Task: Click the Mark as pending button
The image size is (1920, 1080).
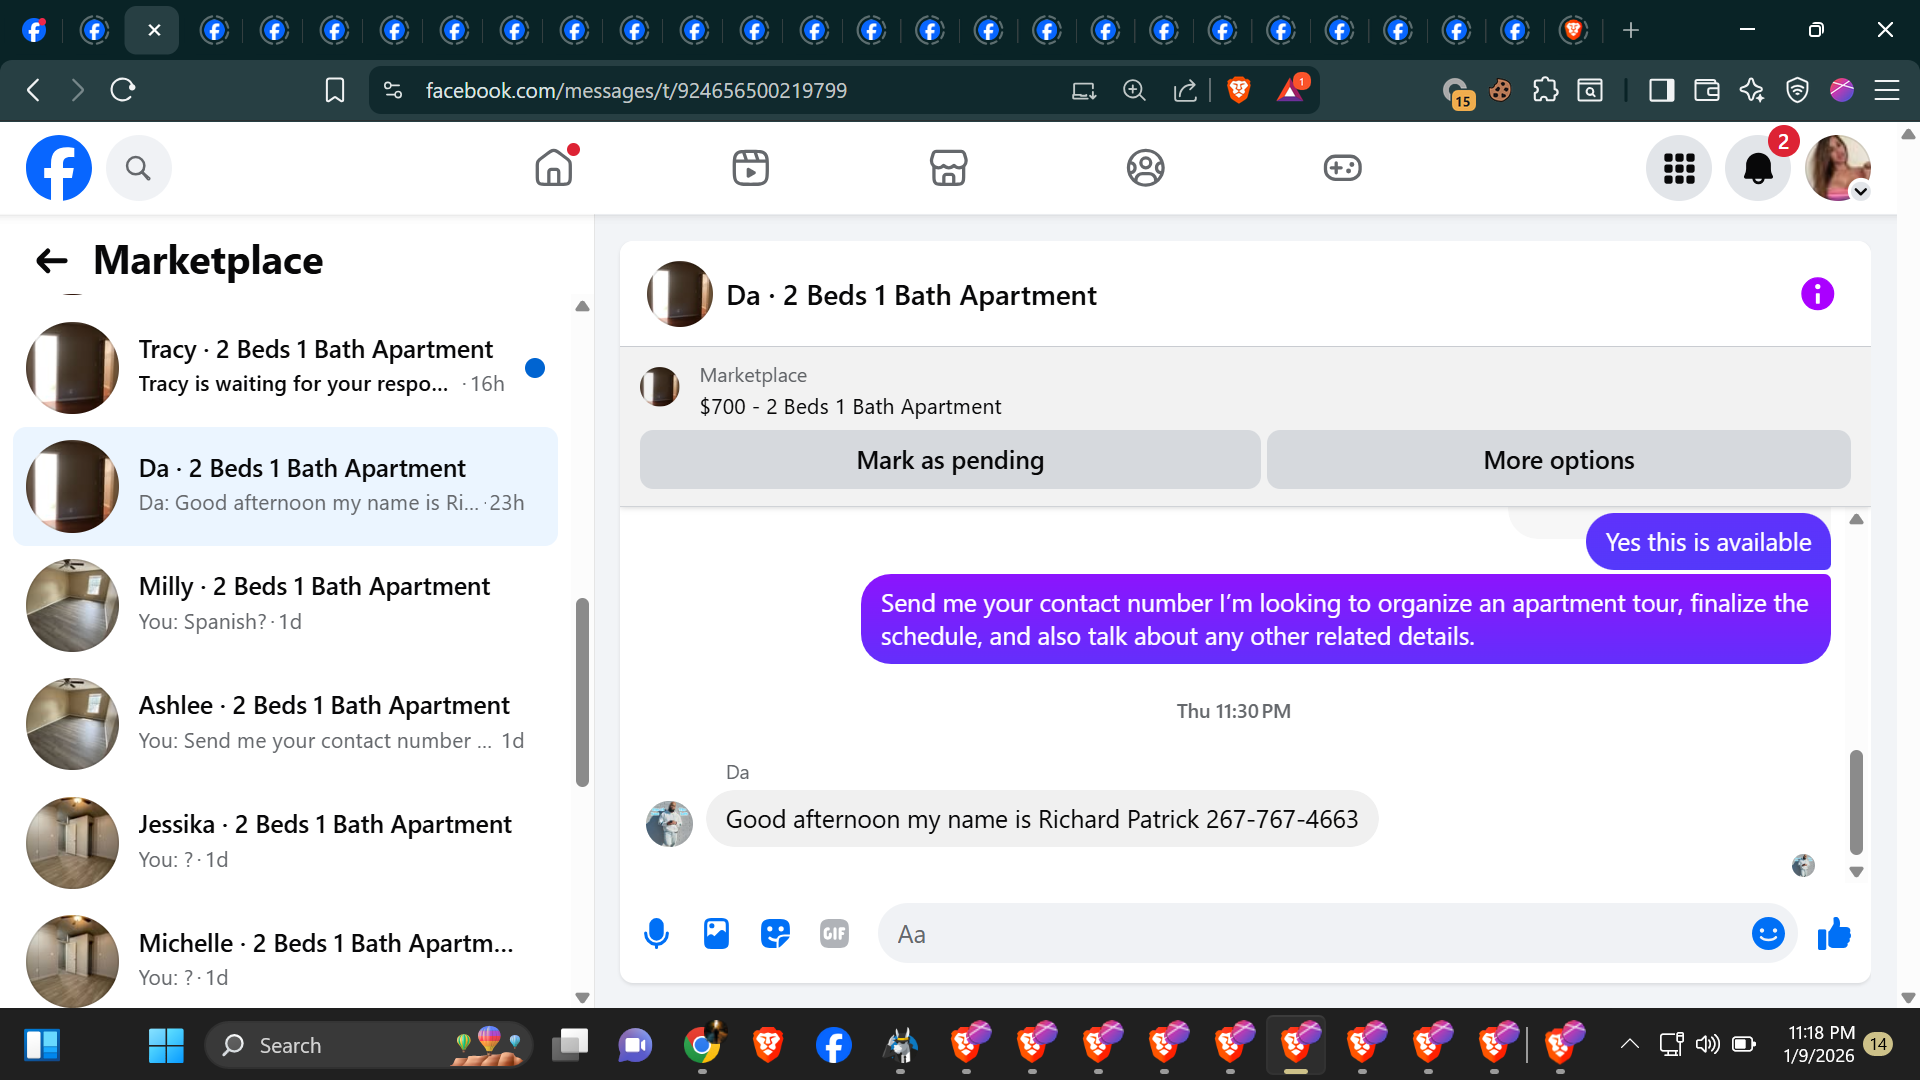Action: [x=949, y=460]
